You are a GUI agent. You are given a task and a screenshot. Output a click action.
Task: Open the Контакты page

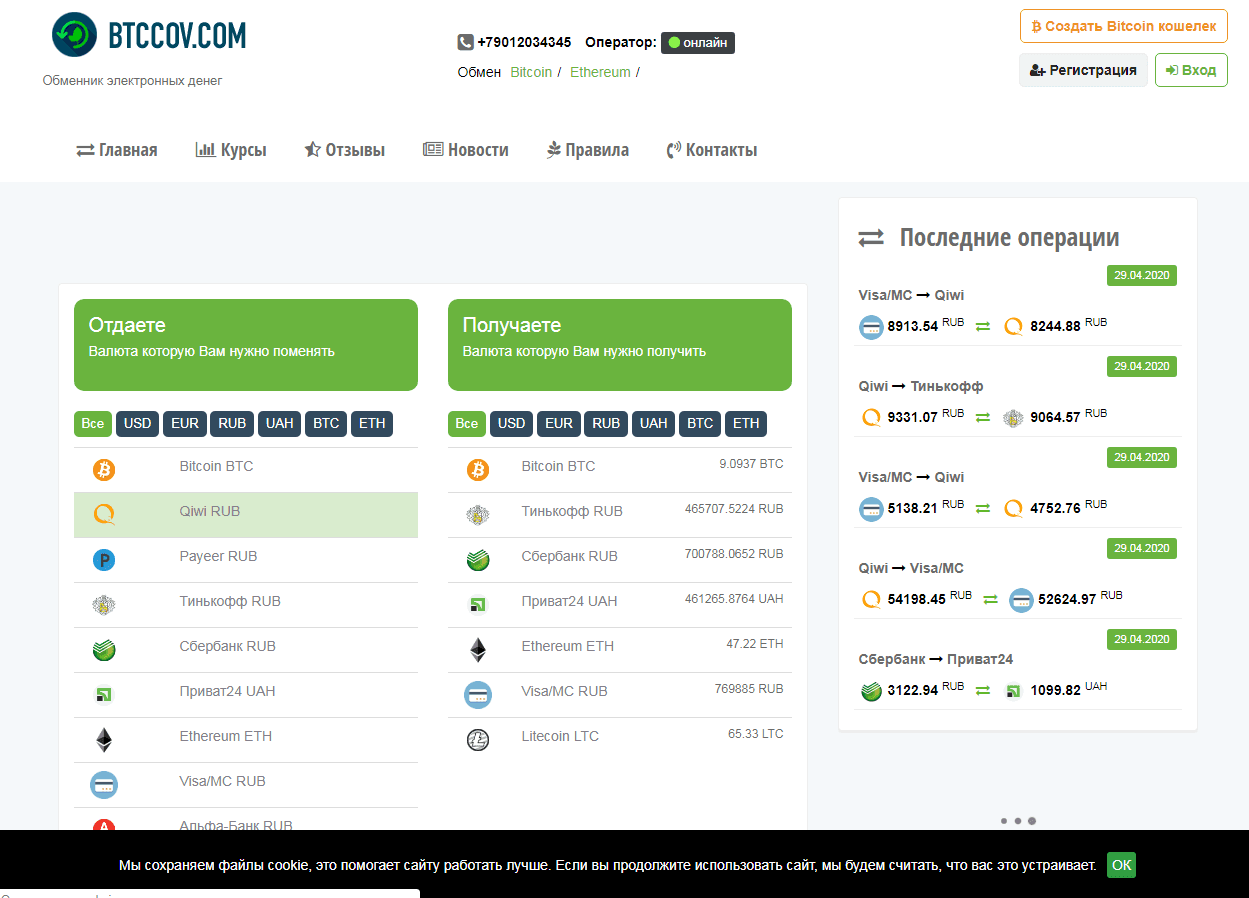(x=711, y=150)
